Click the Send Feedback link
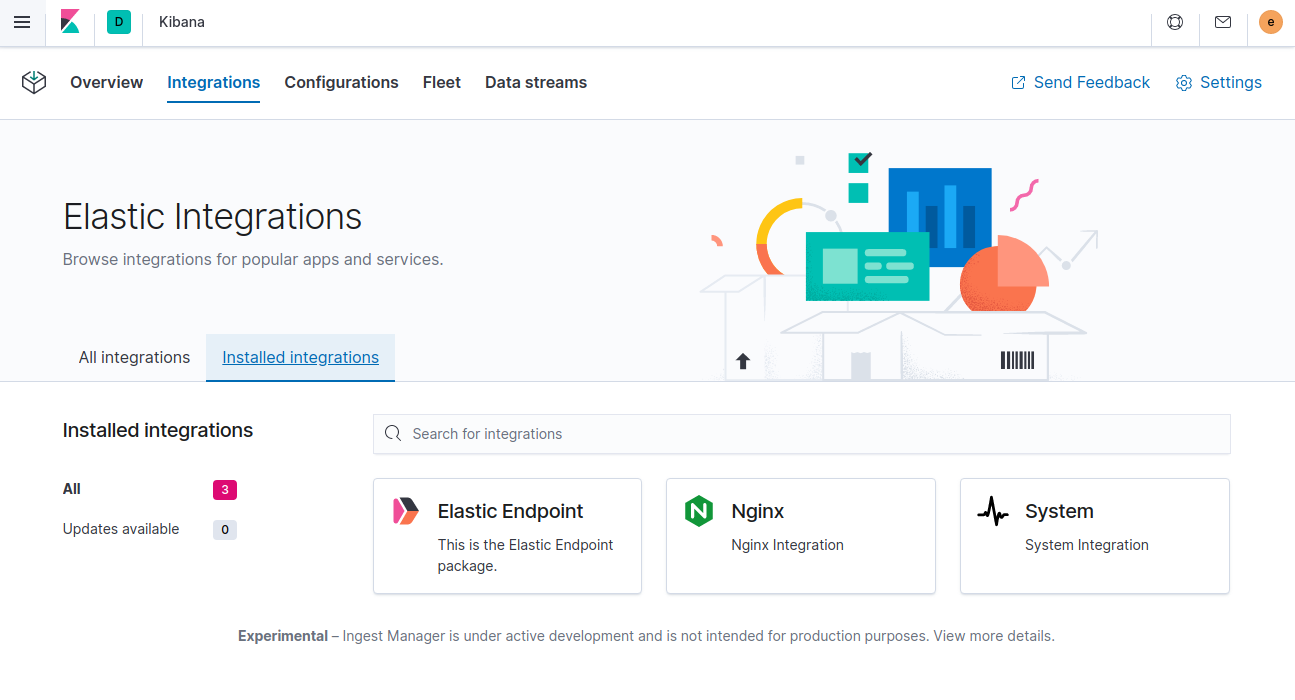Image resolution: width=1295 pixels, height=700 pixels. [x=1080, y=83]
